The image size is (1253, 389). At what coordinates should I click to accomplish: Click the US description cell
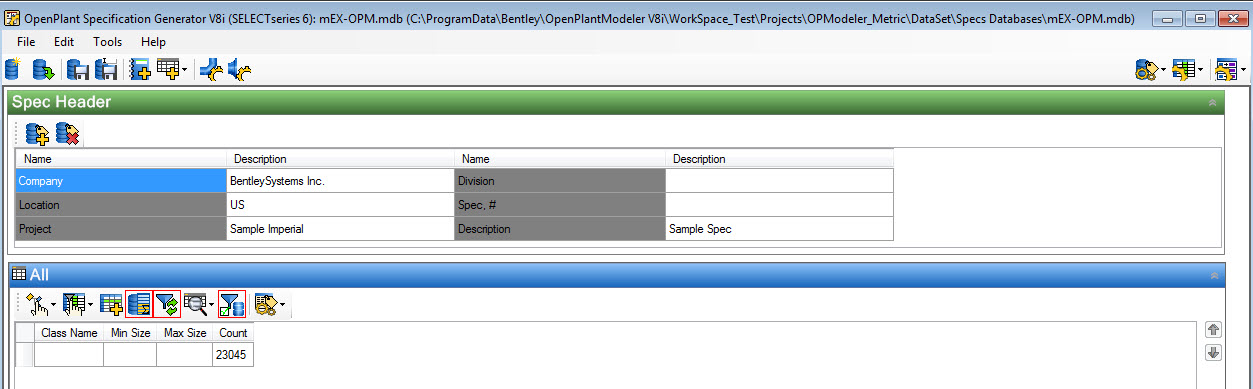tap(341, 205)
